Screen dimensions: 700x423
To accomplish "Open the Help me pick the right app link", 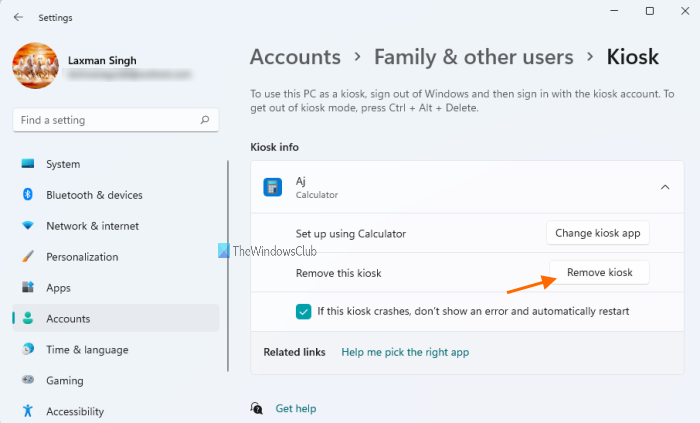I will coord(405,352).
